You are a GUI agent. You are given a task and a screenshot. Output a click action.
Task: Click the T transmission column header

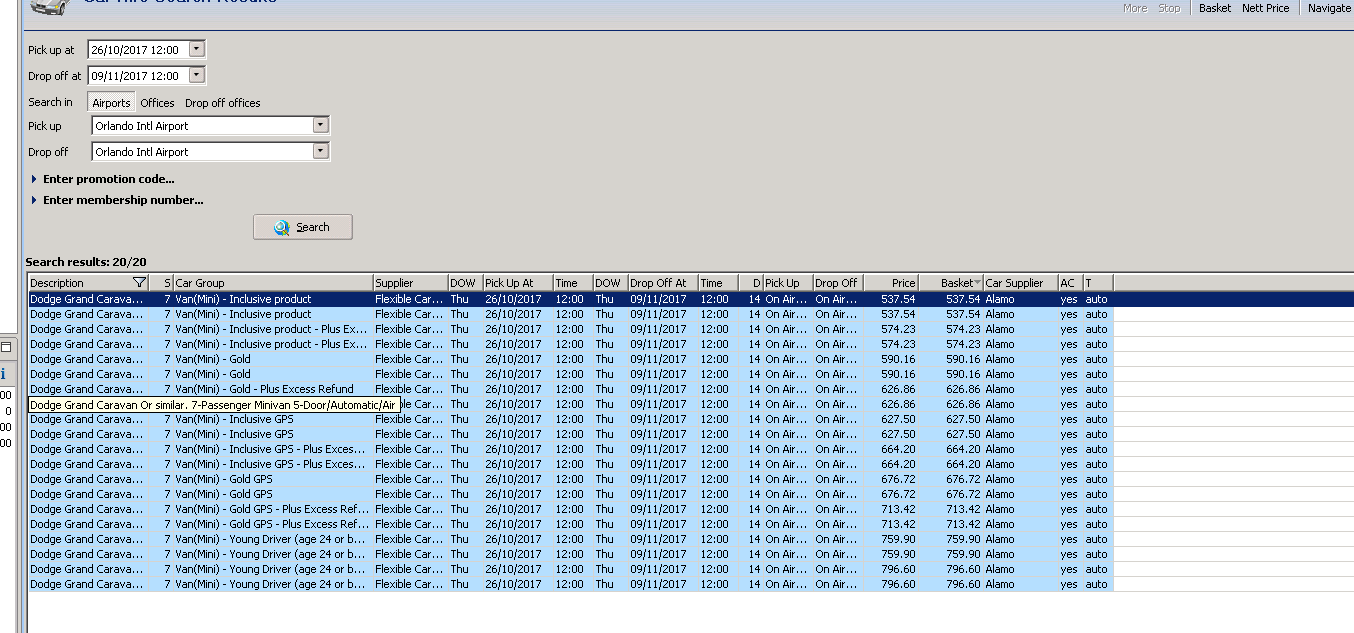pos(1098,283)
